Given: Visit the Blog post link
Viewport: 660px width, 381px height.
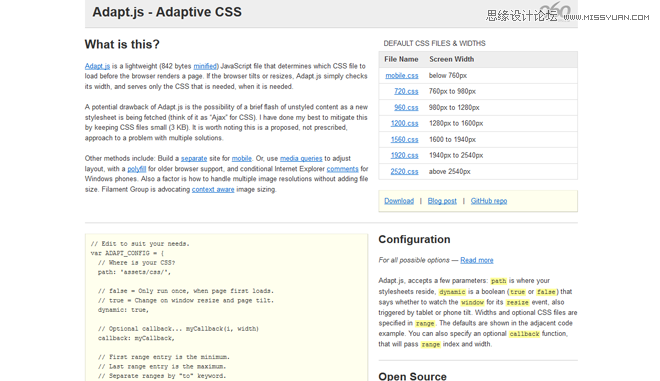Looking at the screenshot, I should tap(442, 201).
